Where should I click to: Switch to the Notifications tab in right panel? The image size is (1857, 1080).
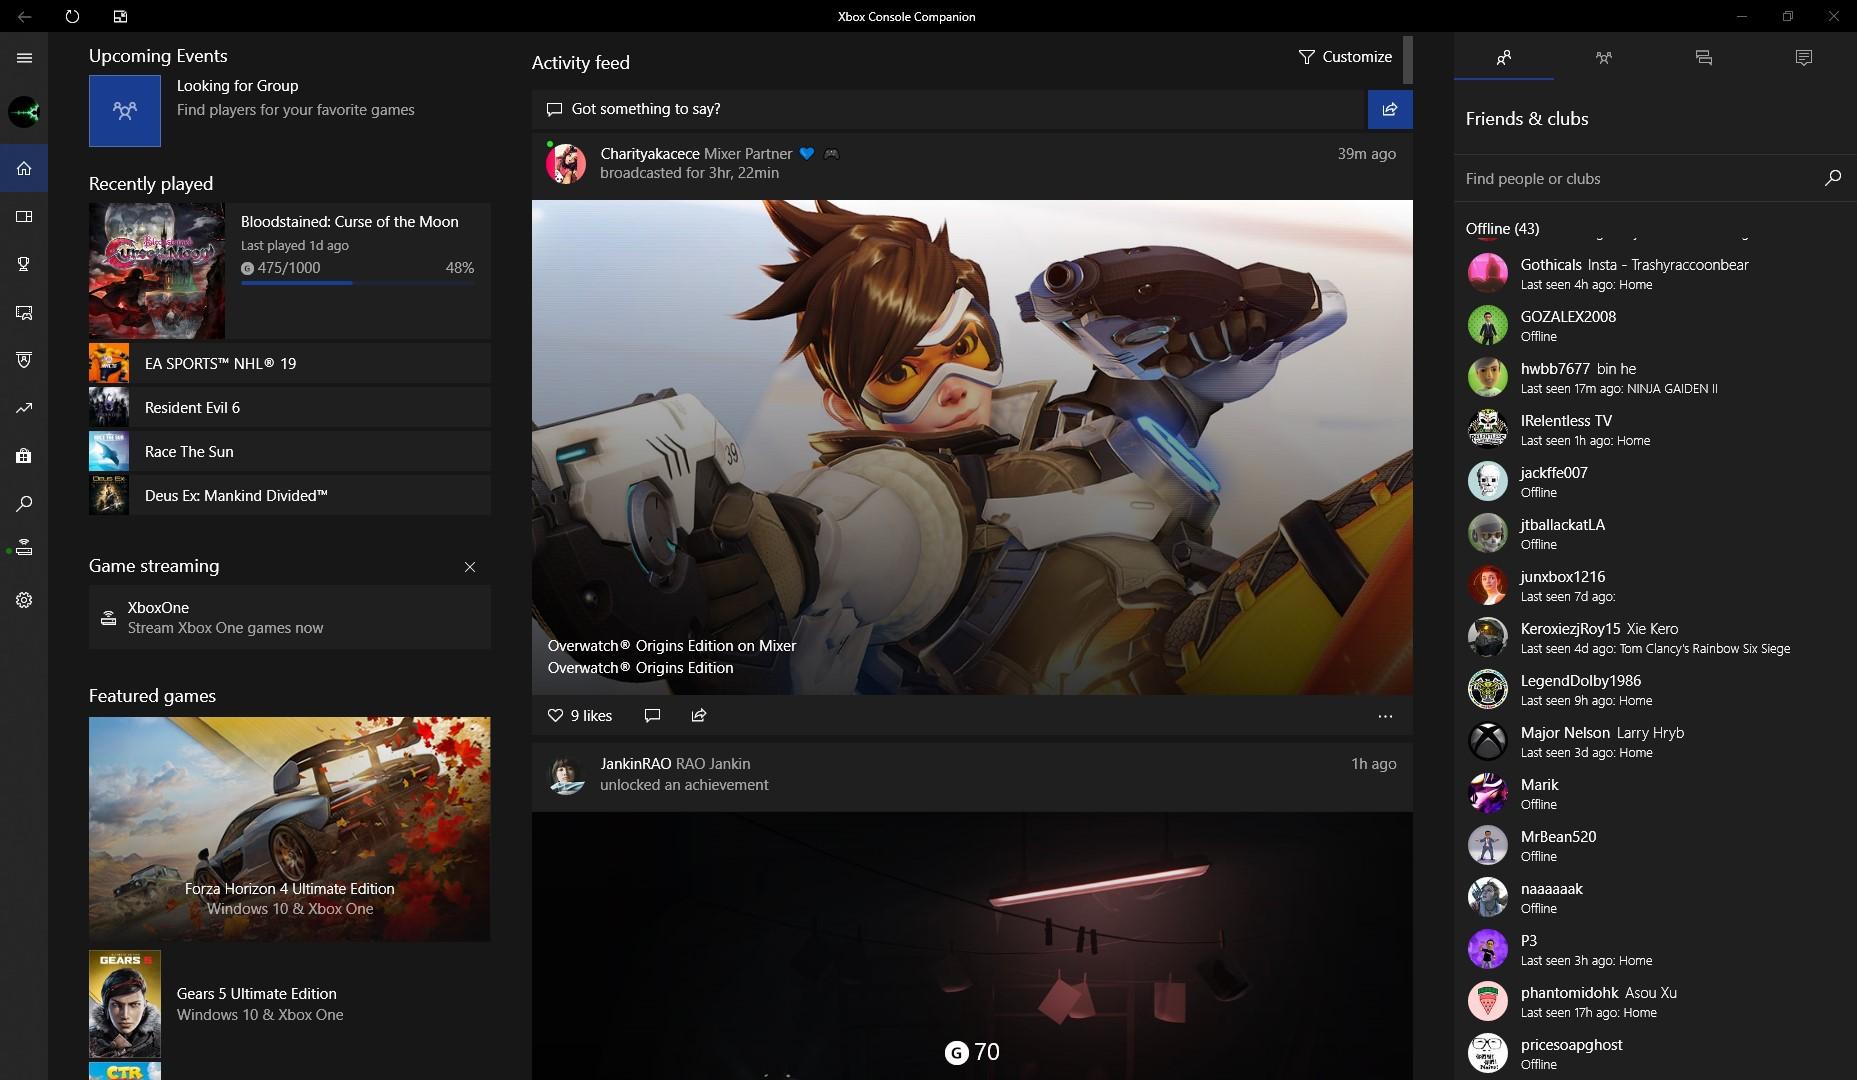click(1804, 58)
